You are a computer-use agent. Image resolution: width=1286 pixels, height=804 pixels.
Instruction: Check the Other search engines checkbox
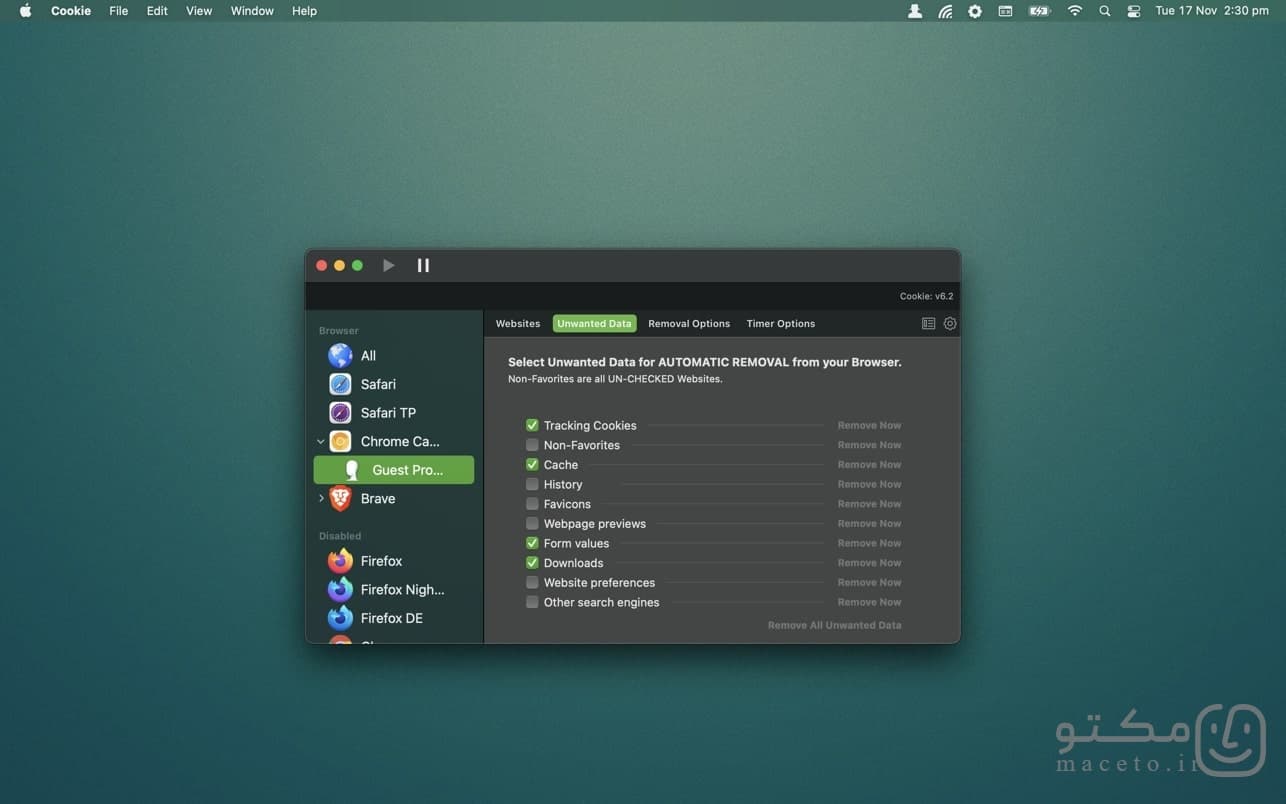point(532,602)
